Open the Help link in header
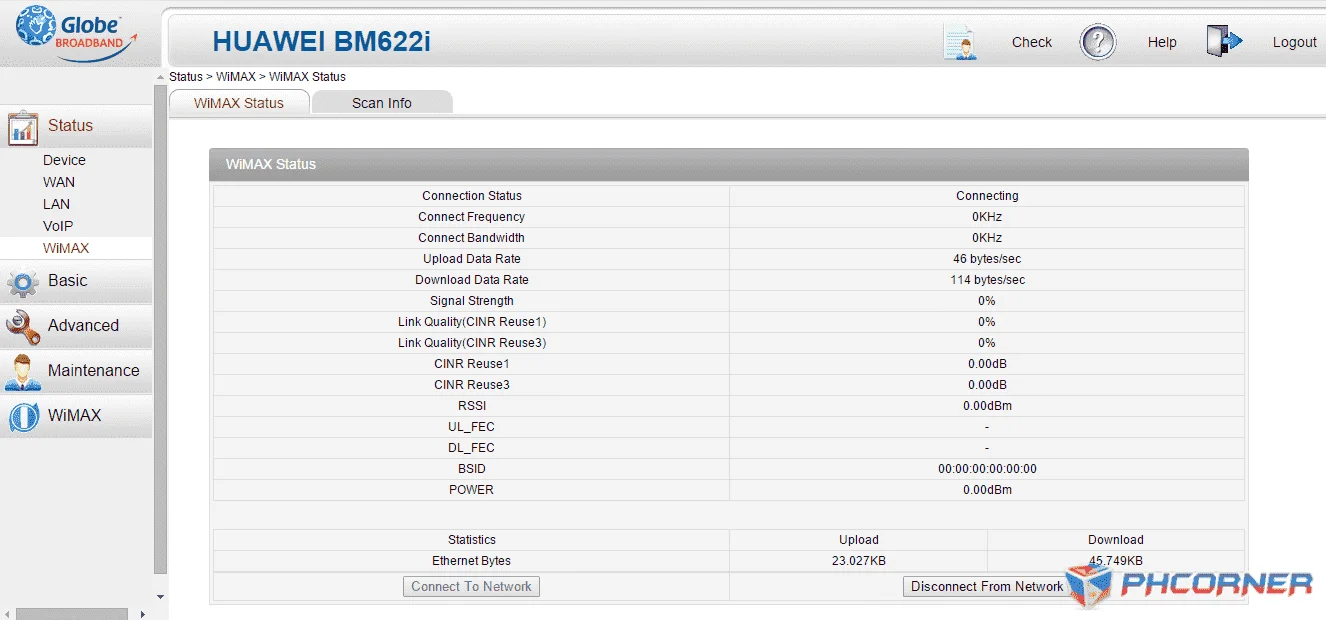The image size is (1326, 620). (1162, 42)
